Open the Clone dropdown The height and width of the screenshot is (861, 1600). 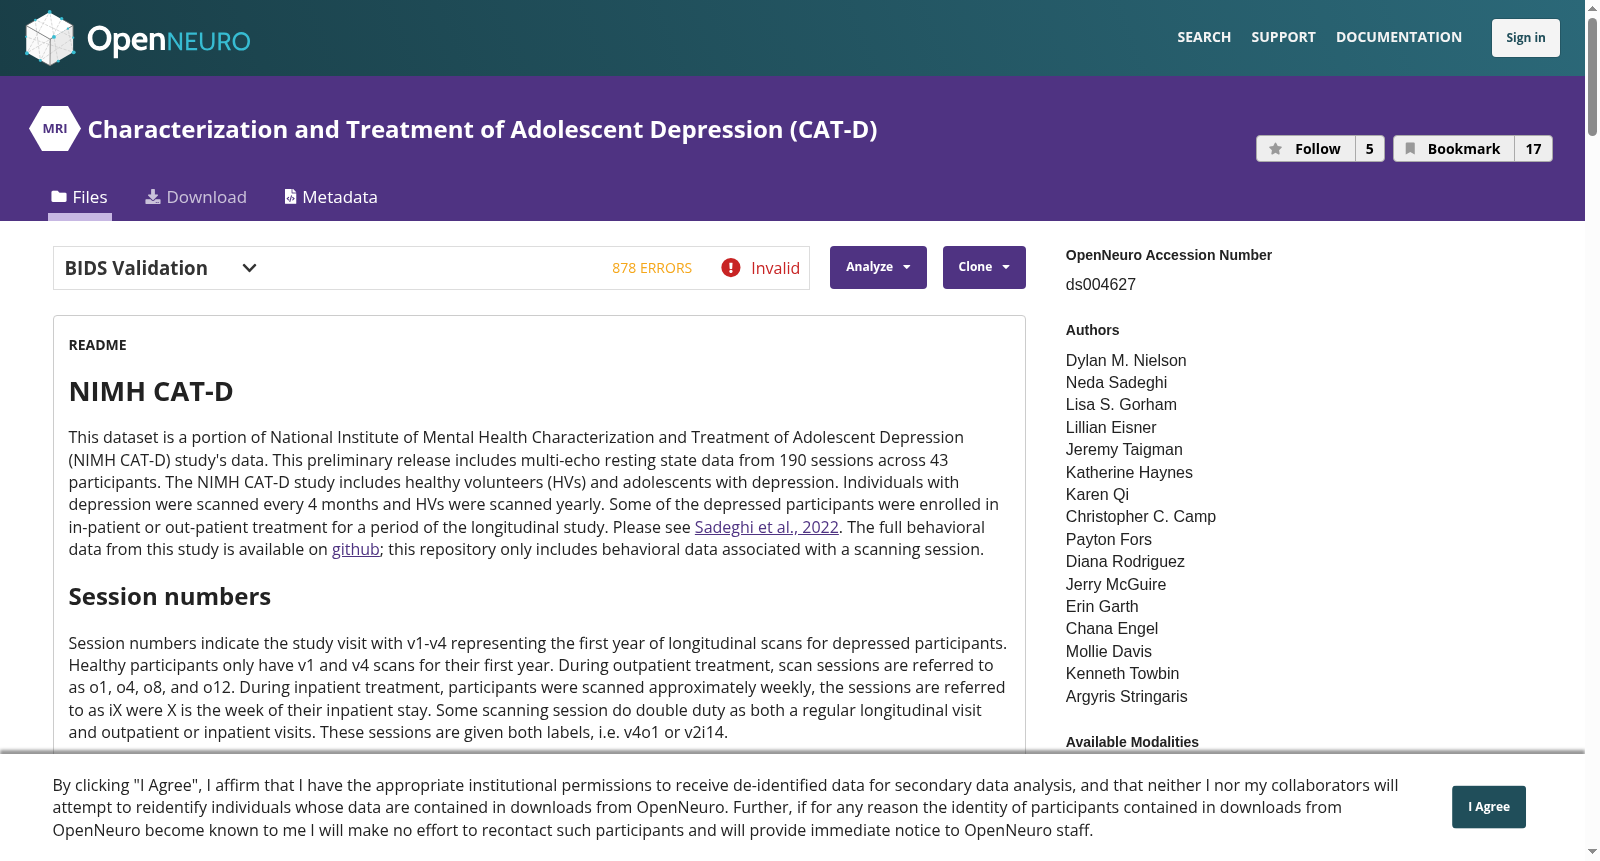coord(984,267)
